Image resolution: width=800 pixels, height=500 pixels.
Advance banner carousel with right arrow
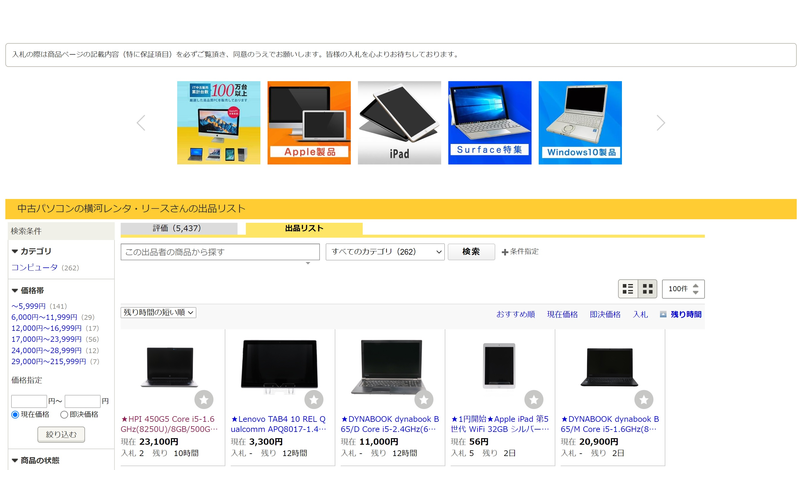(x=661, y=123)
